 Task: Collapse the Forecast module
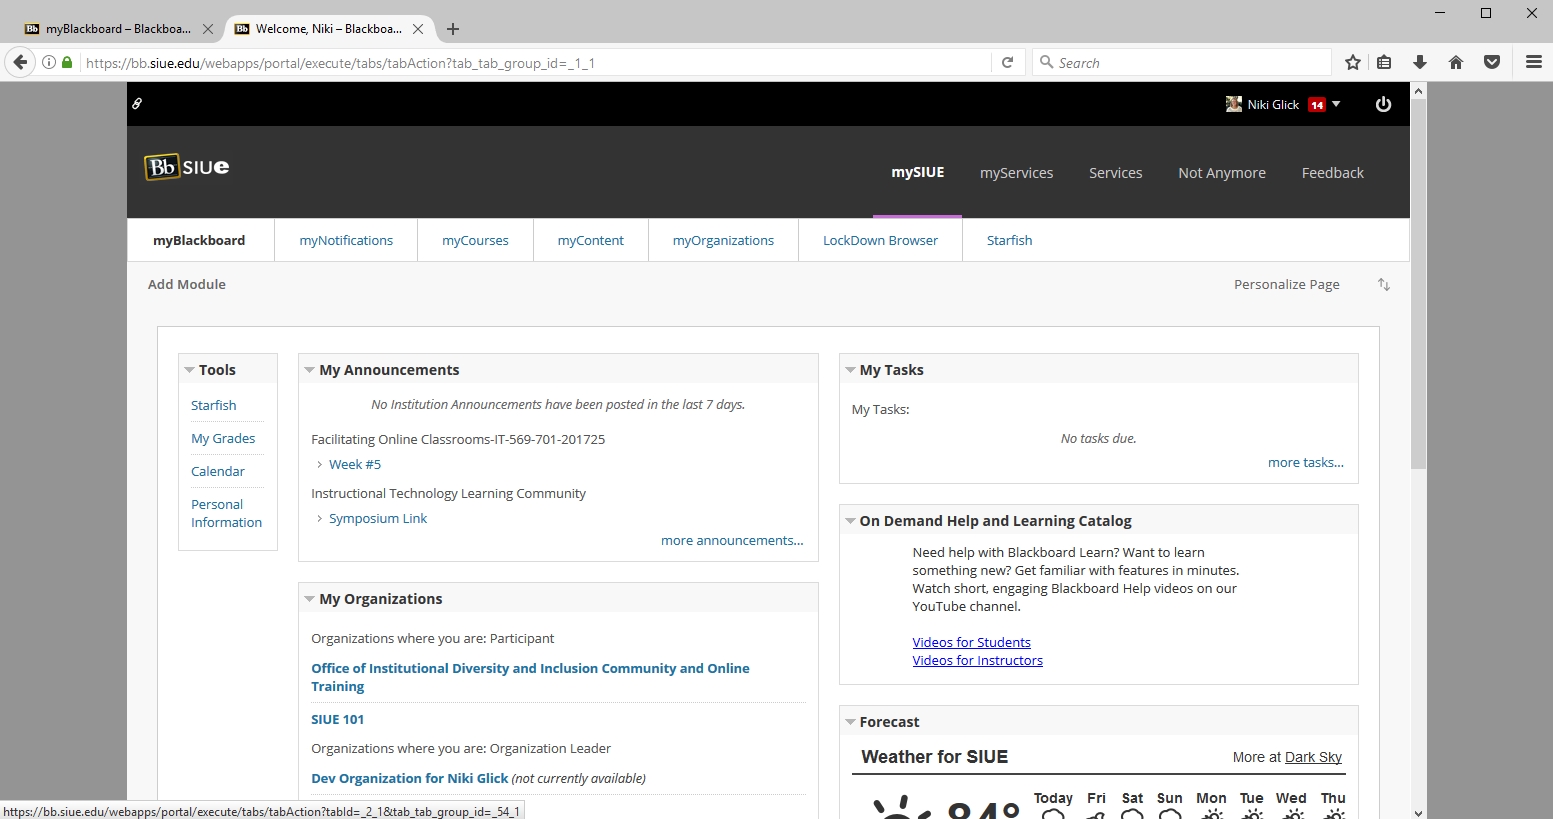tap(850, 722)
